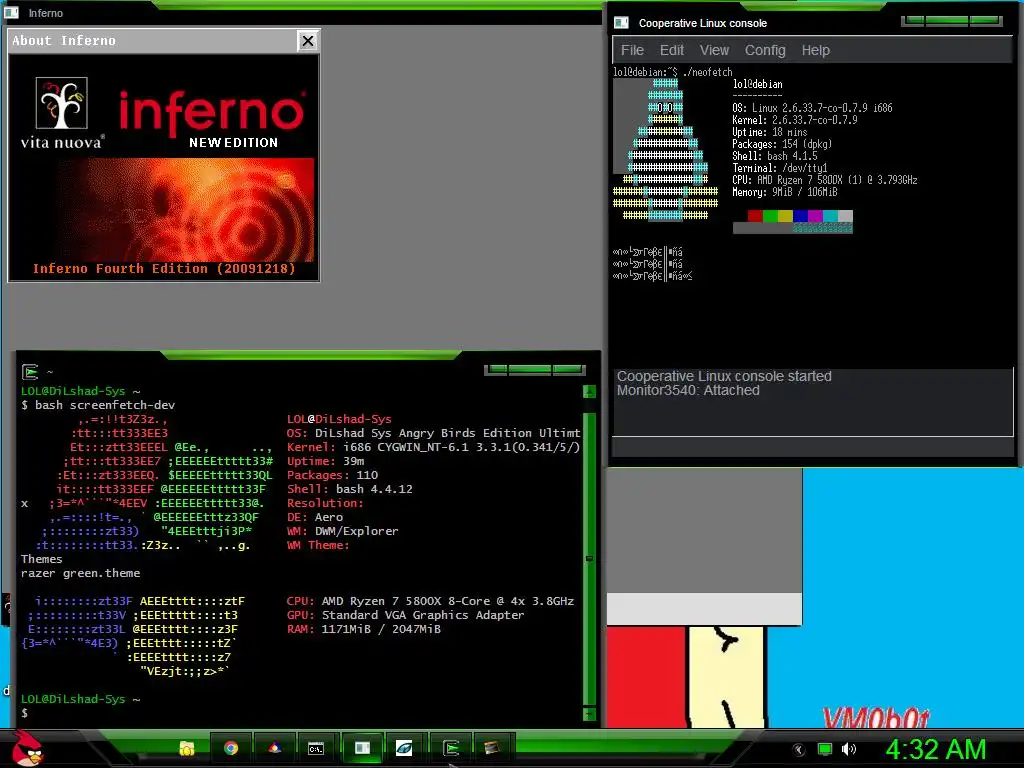The image size is (1024, 768).
Task: Switch to the highlighted Inferno taskbar button
Action: (x=362, y=748)
